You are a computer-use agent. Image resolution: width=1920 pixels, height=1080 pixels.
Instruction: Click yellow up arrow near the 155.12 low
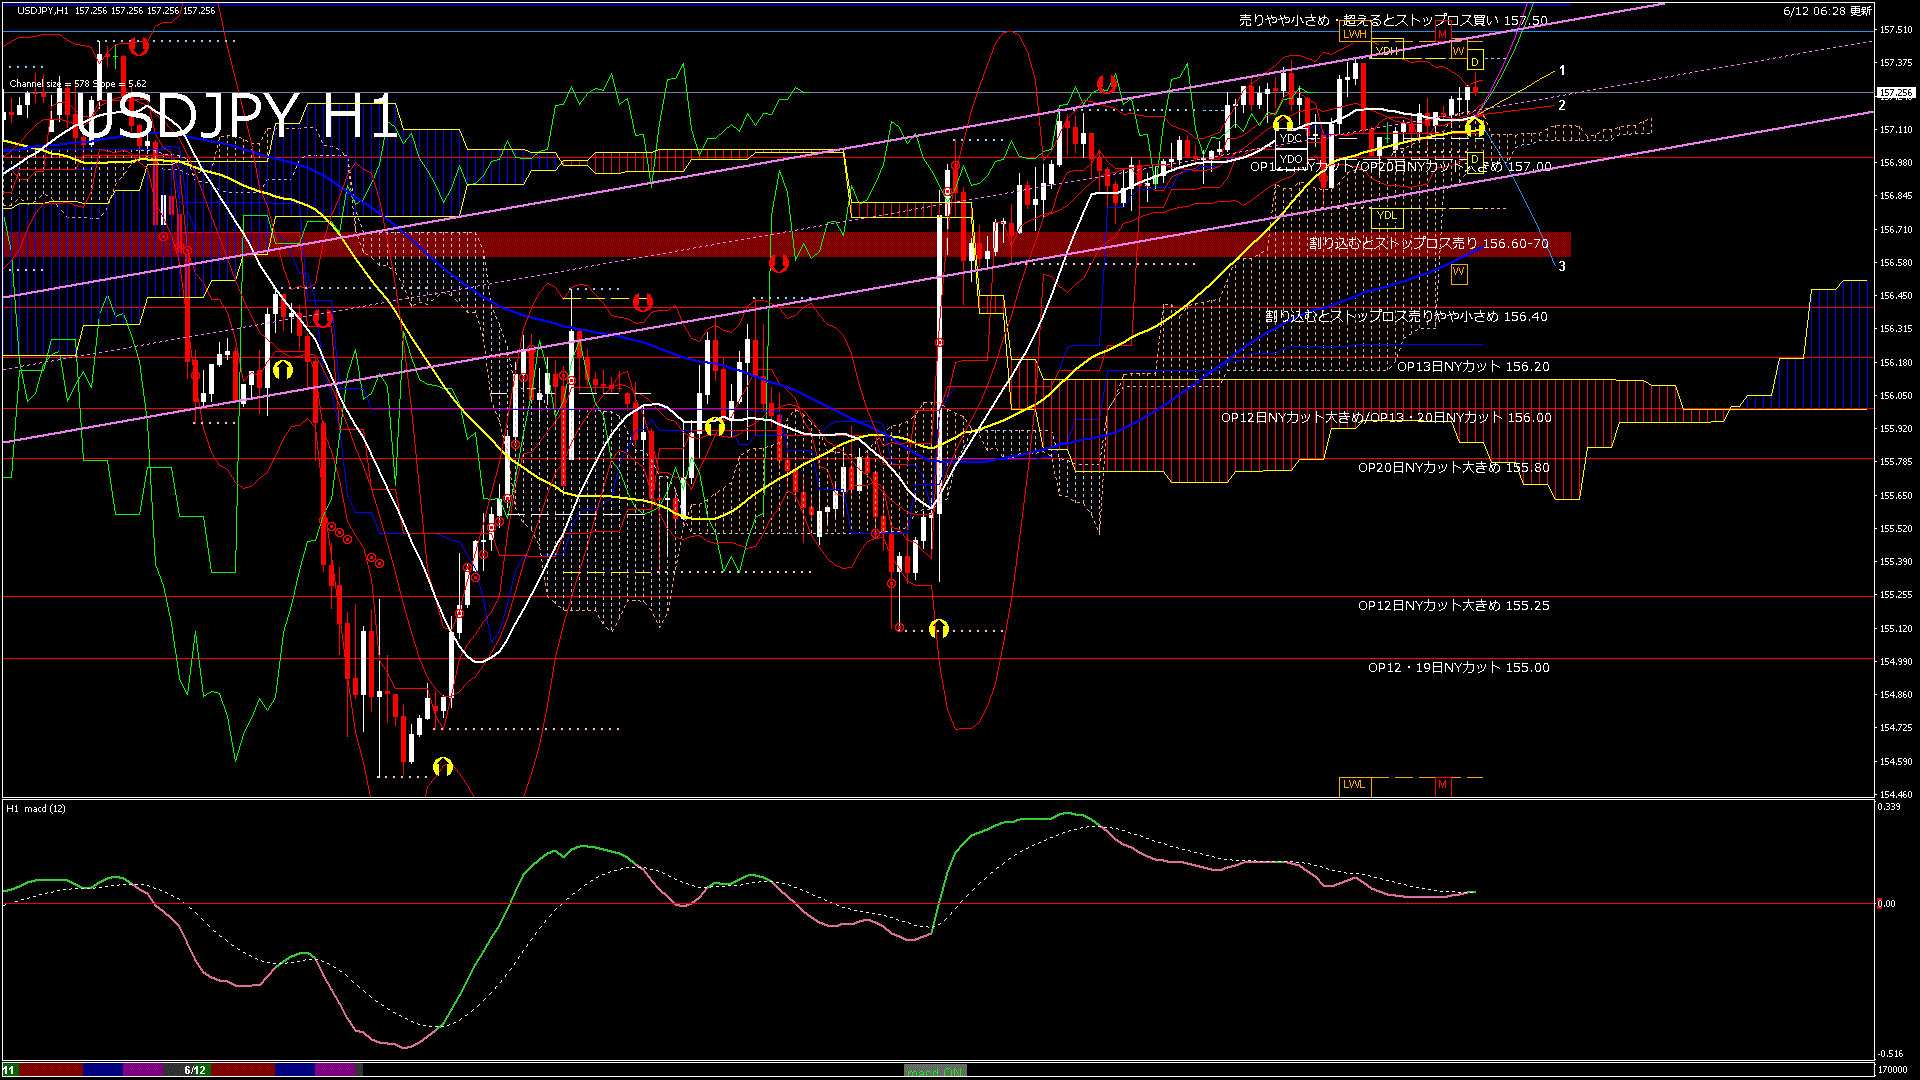coord(938,629)
